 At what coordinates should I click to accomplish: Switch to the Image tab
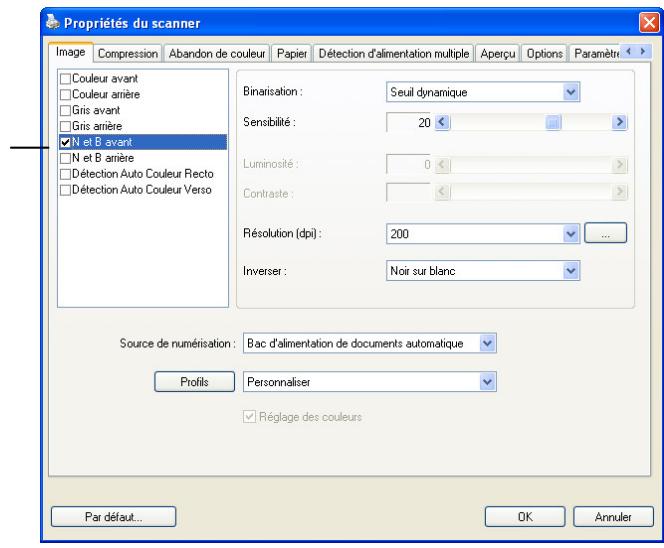[71, 52]
